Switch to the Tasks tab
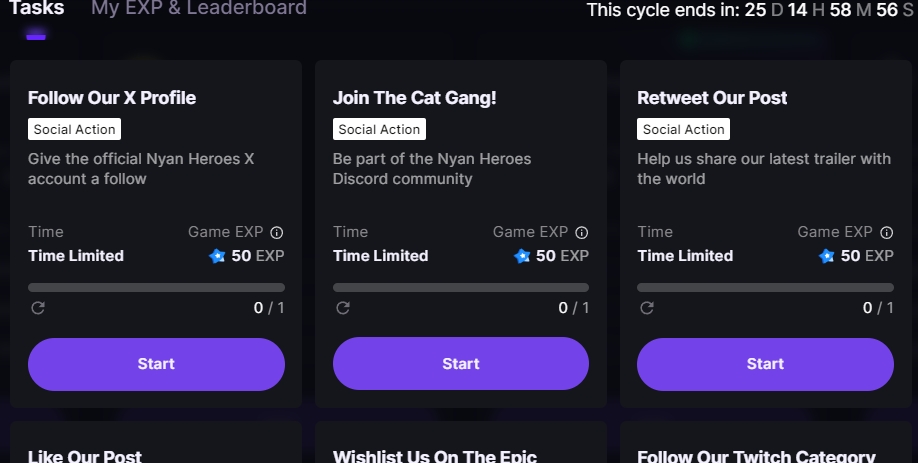The width and height of the screenshot is (918, 463). coord(37,9)
